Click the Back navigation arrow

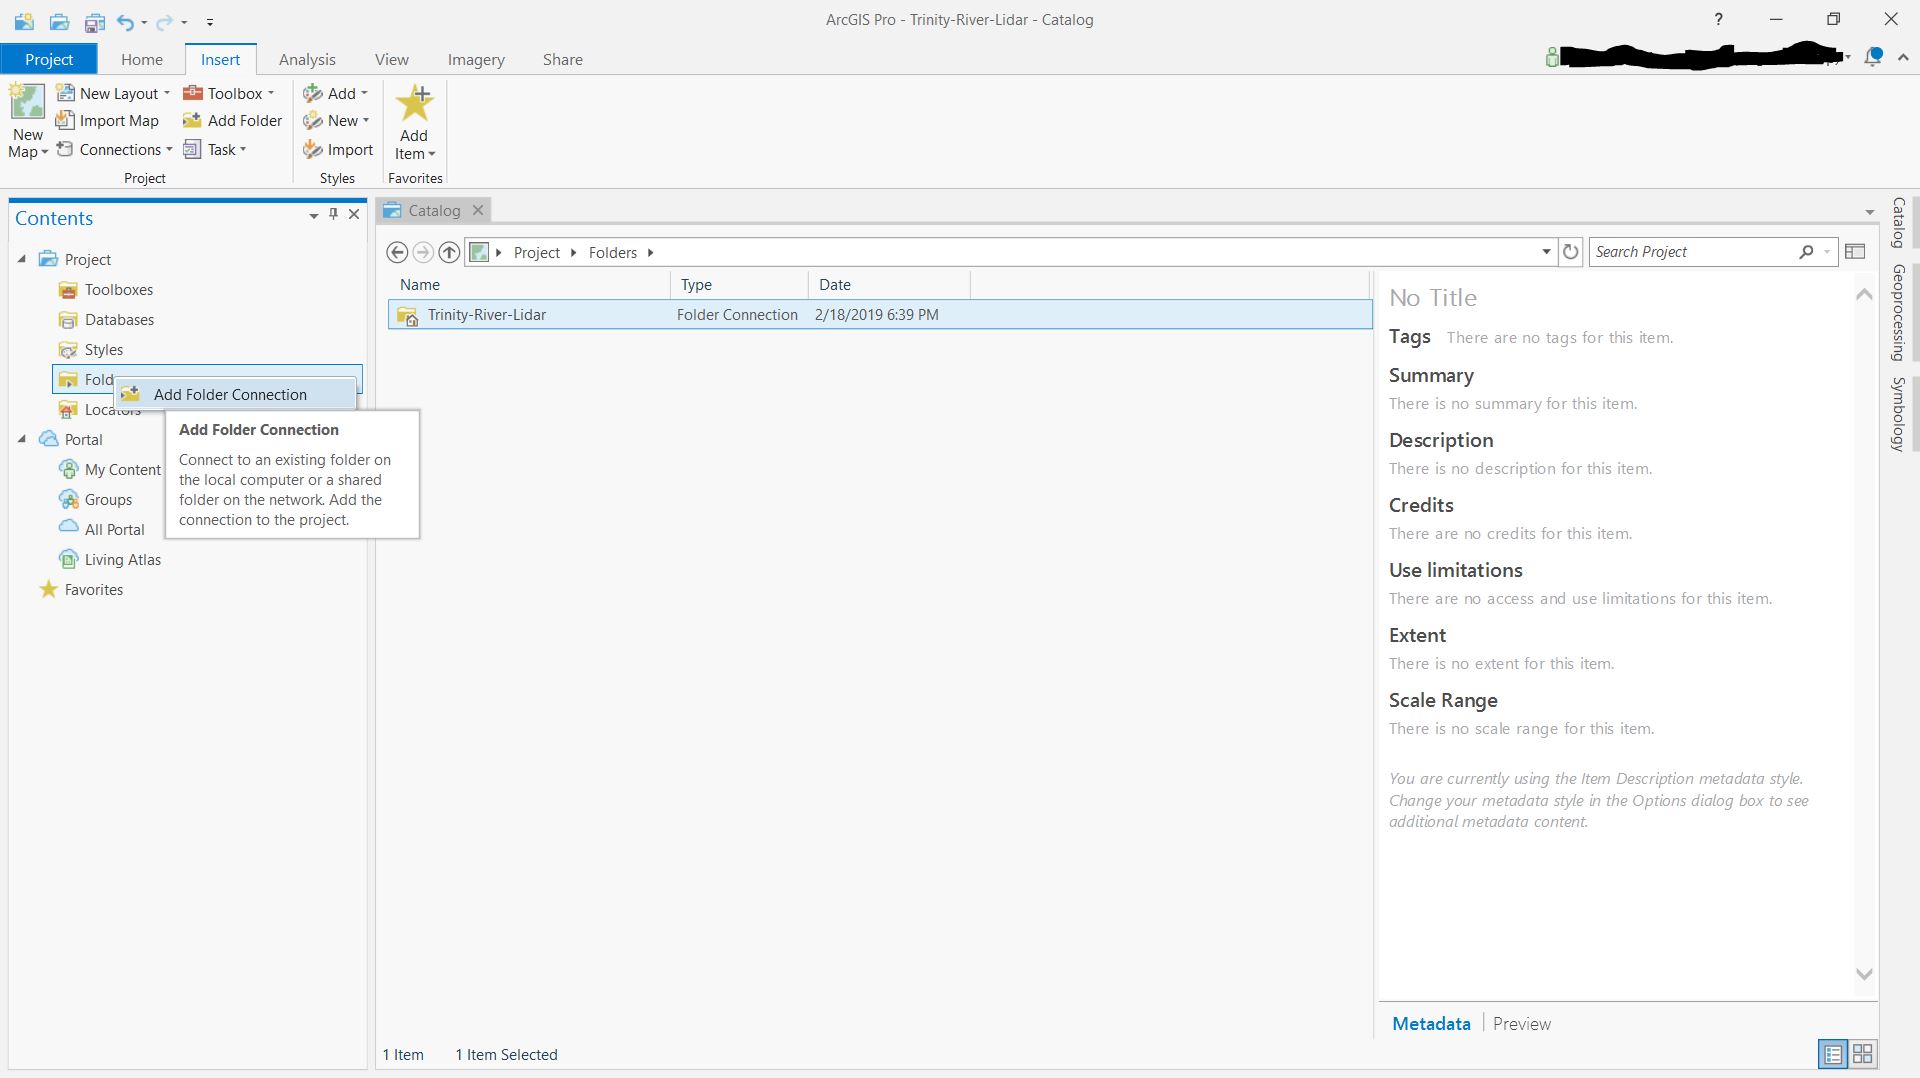click(x=397, y=252)
